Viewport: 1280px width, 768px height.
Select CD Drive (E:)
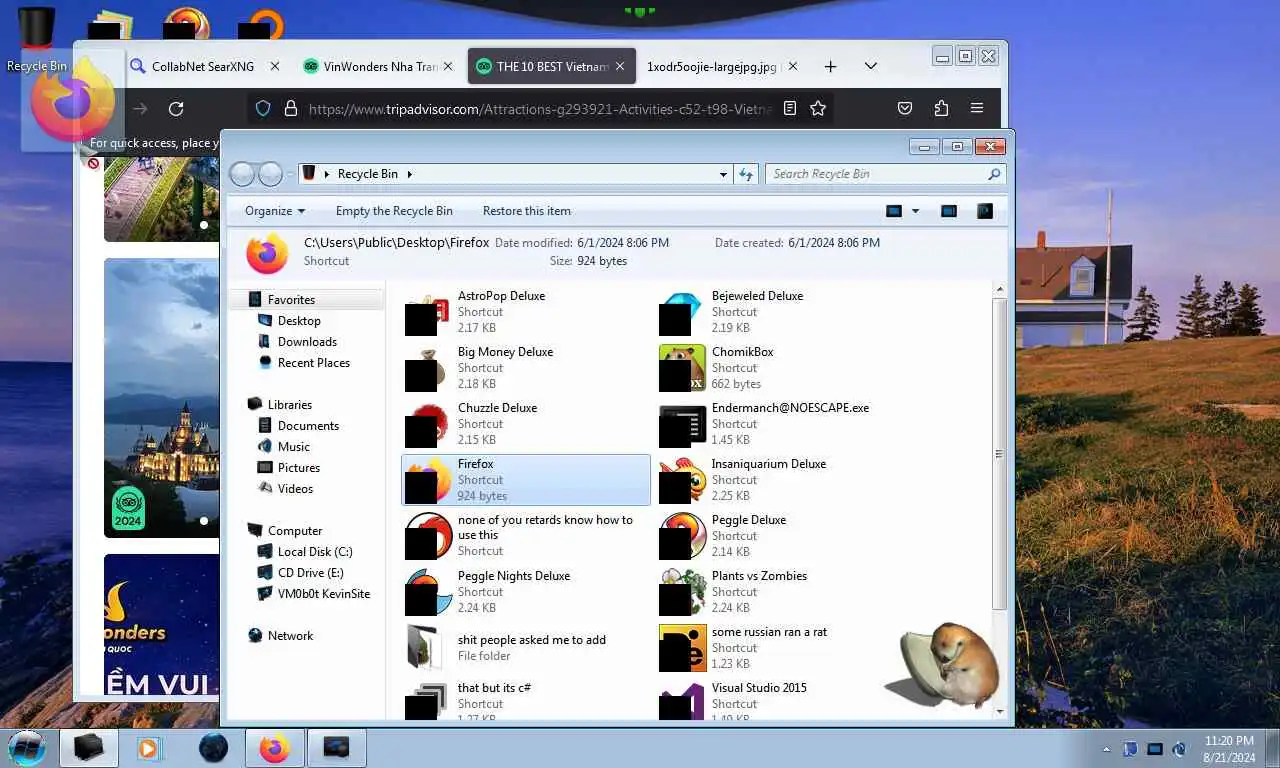coord(310,573)
